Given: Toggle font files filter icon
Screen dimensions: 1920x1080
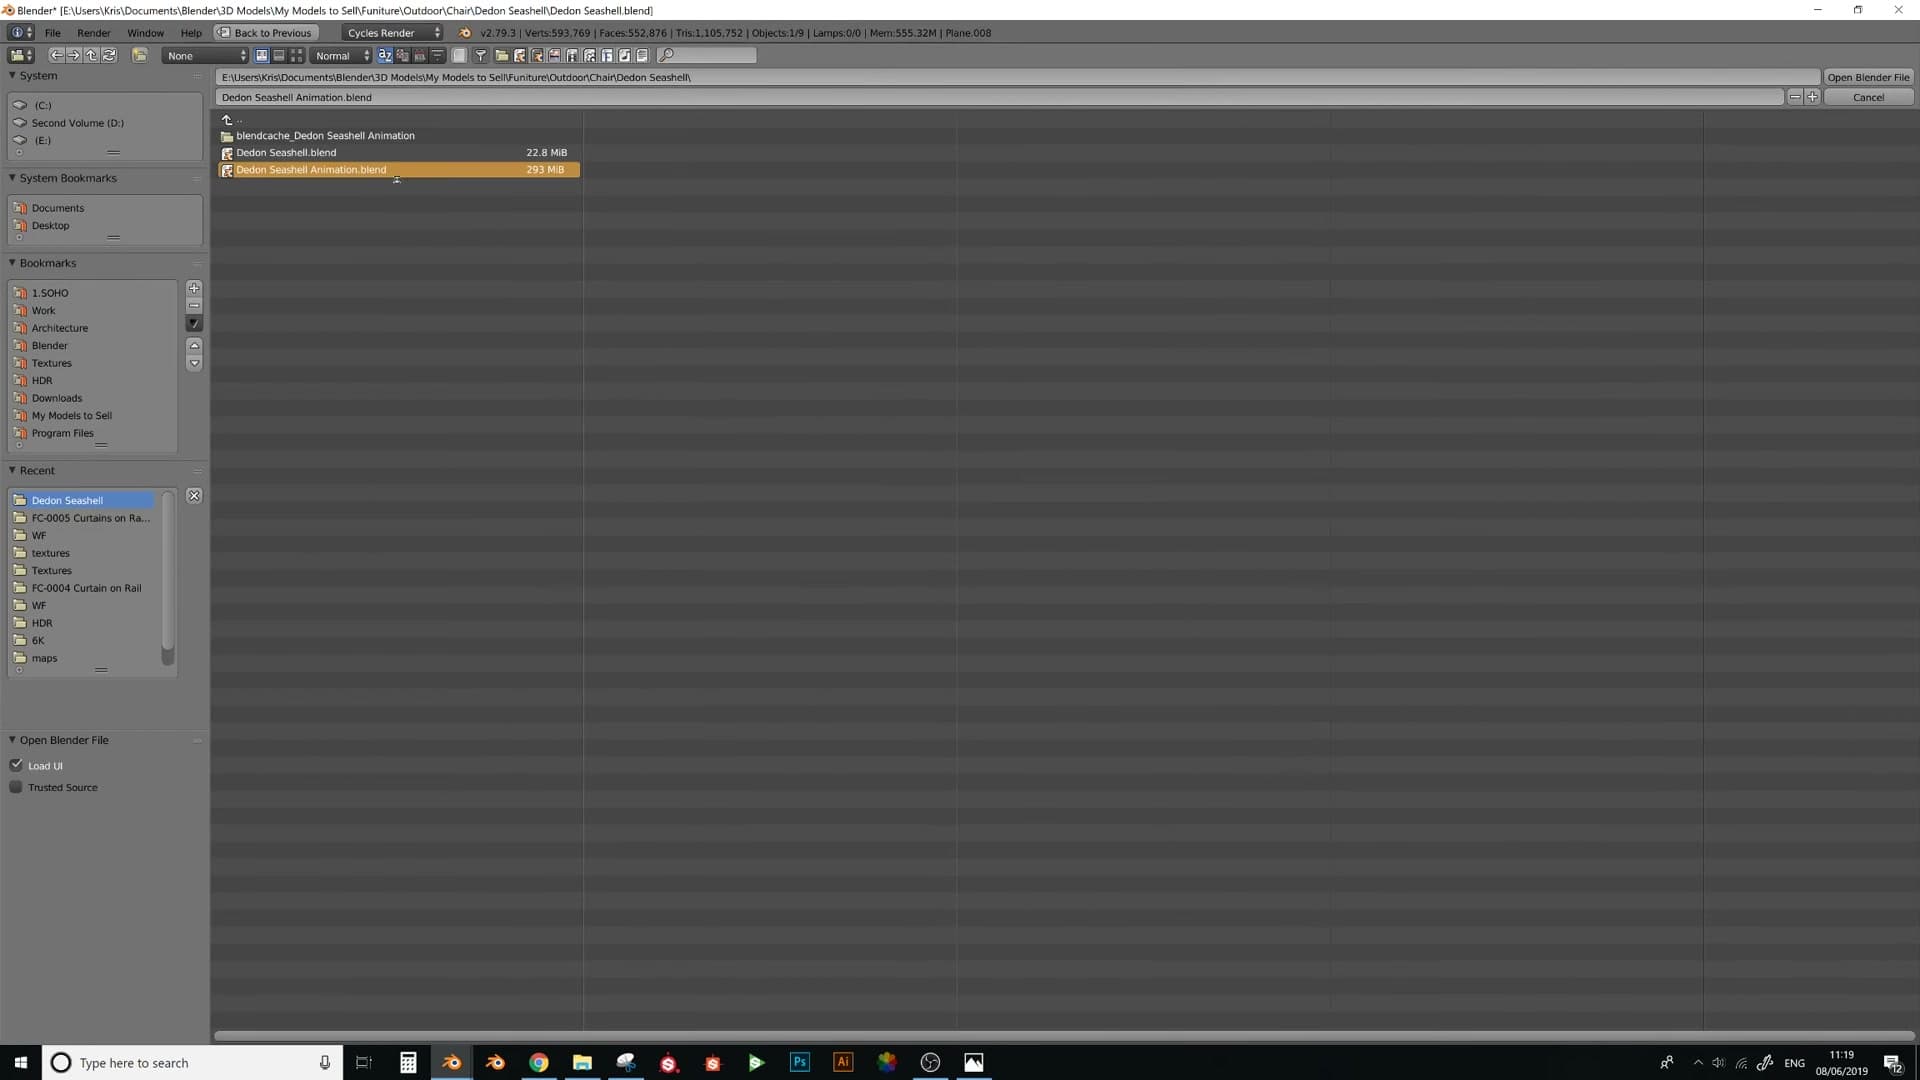Looking at the screenshot, I should [x=607, y=56].
